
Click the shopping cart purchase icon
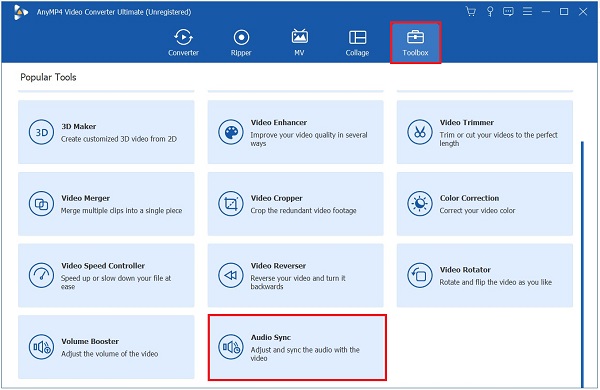tap(471, 11)
